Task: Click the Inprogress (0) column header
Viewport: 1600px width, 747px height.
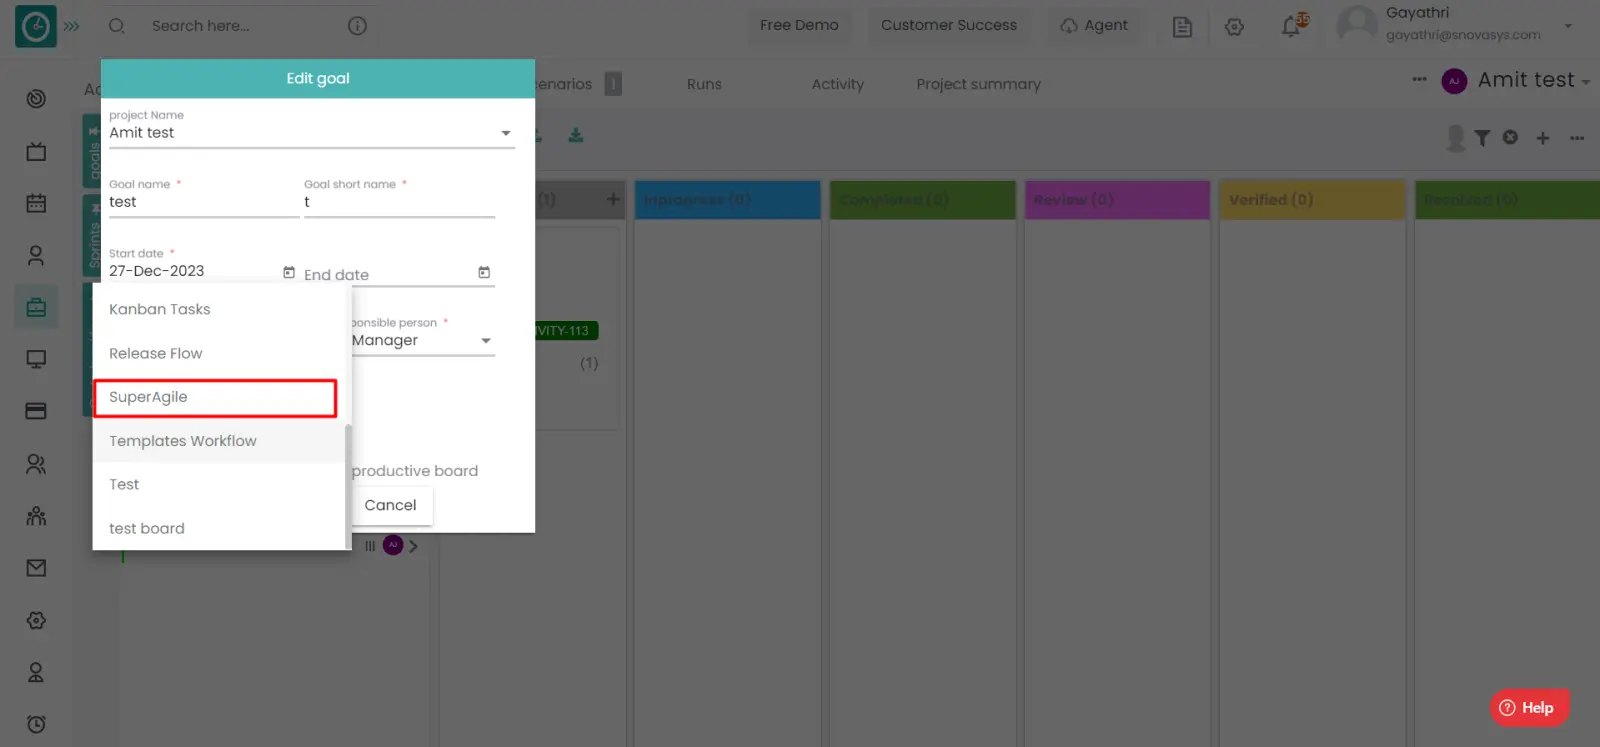Action: pyautogui.click(x=728, y=200)
